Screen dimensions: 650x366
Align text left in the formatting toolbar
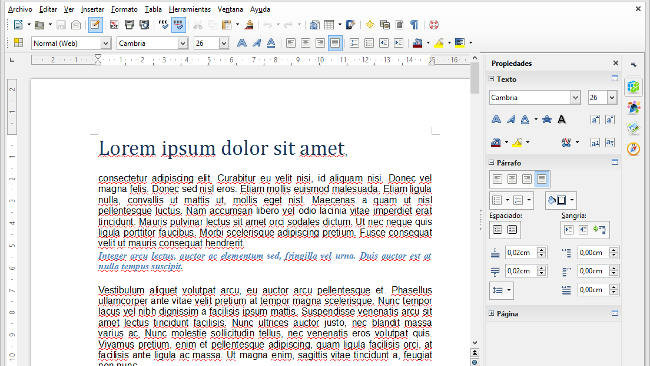coord(291,43)
